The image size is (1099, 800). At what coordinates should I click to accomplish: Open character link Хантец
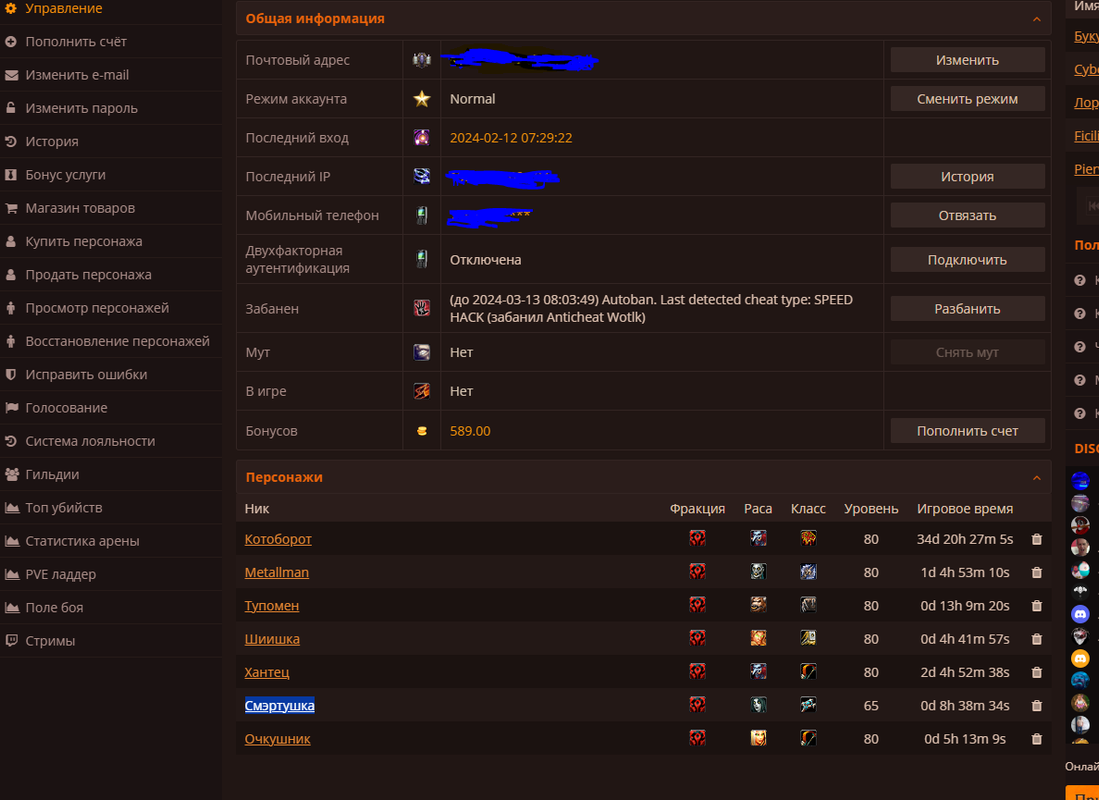point(266,672)
